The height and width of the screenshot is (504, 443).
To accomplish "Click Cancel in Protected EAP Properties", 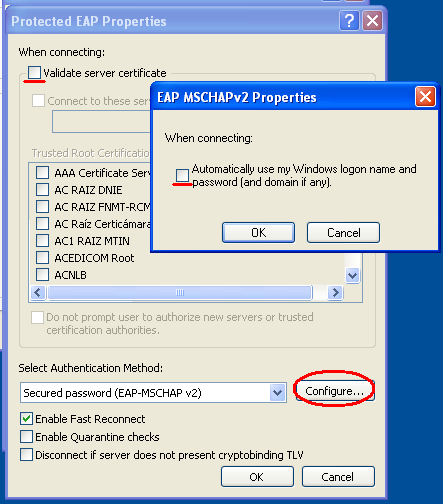I will click(338, 477).
